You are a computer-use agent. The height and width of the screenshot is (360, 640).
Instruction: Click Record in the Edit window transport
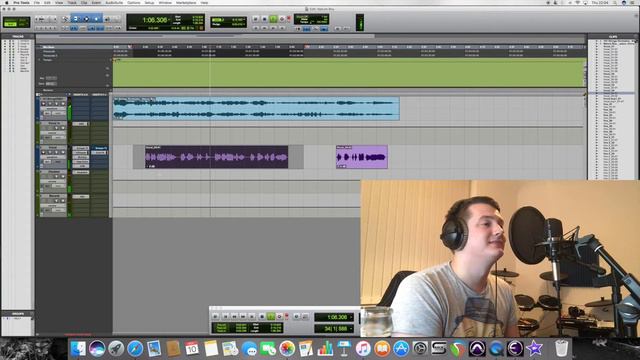(282, 19)
